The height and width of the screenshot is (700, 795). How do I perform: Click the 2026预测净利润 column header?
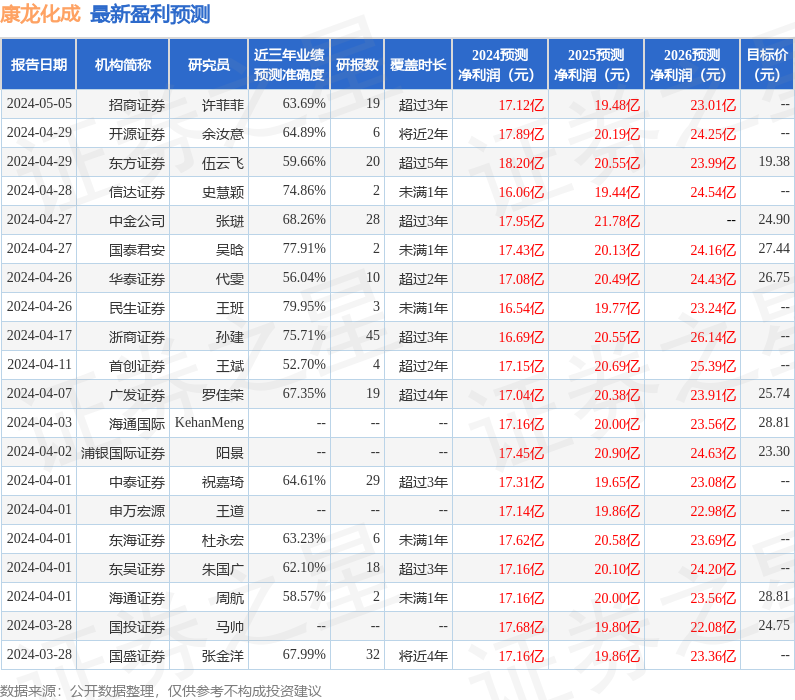click(692, 64)
